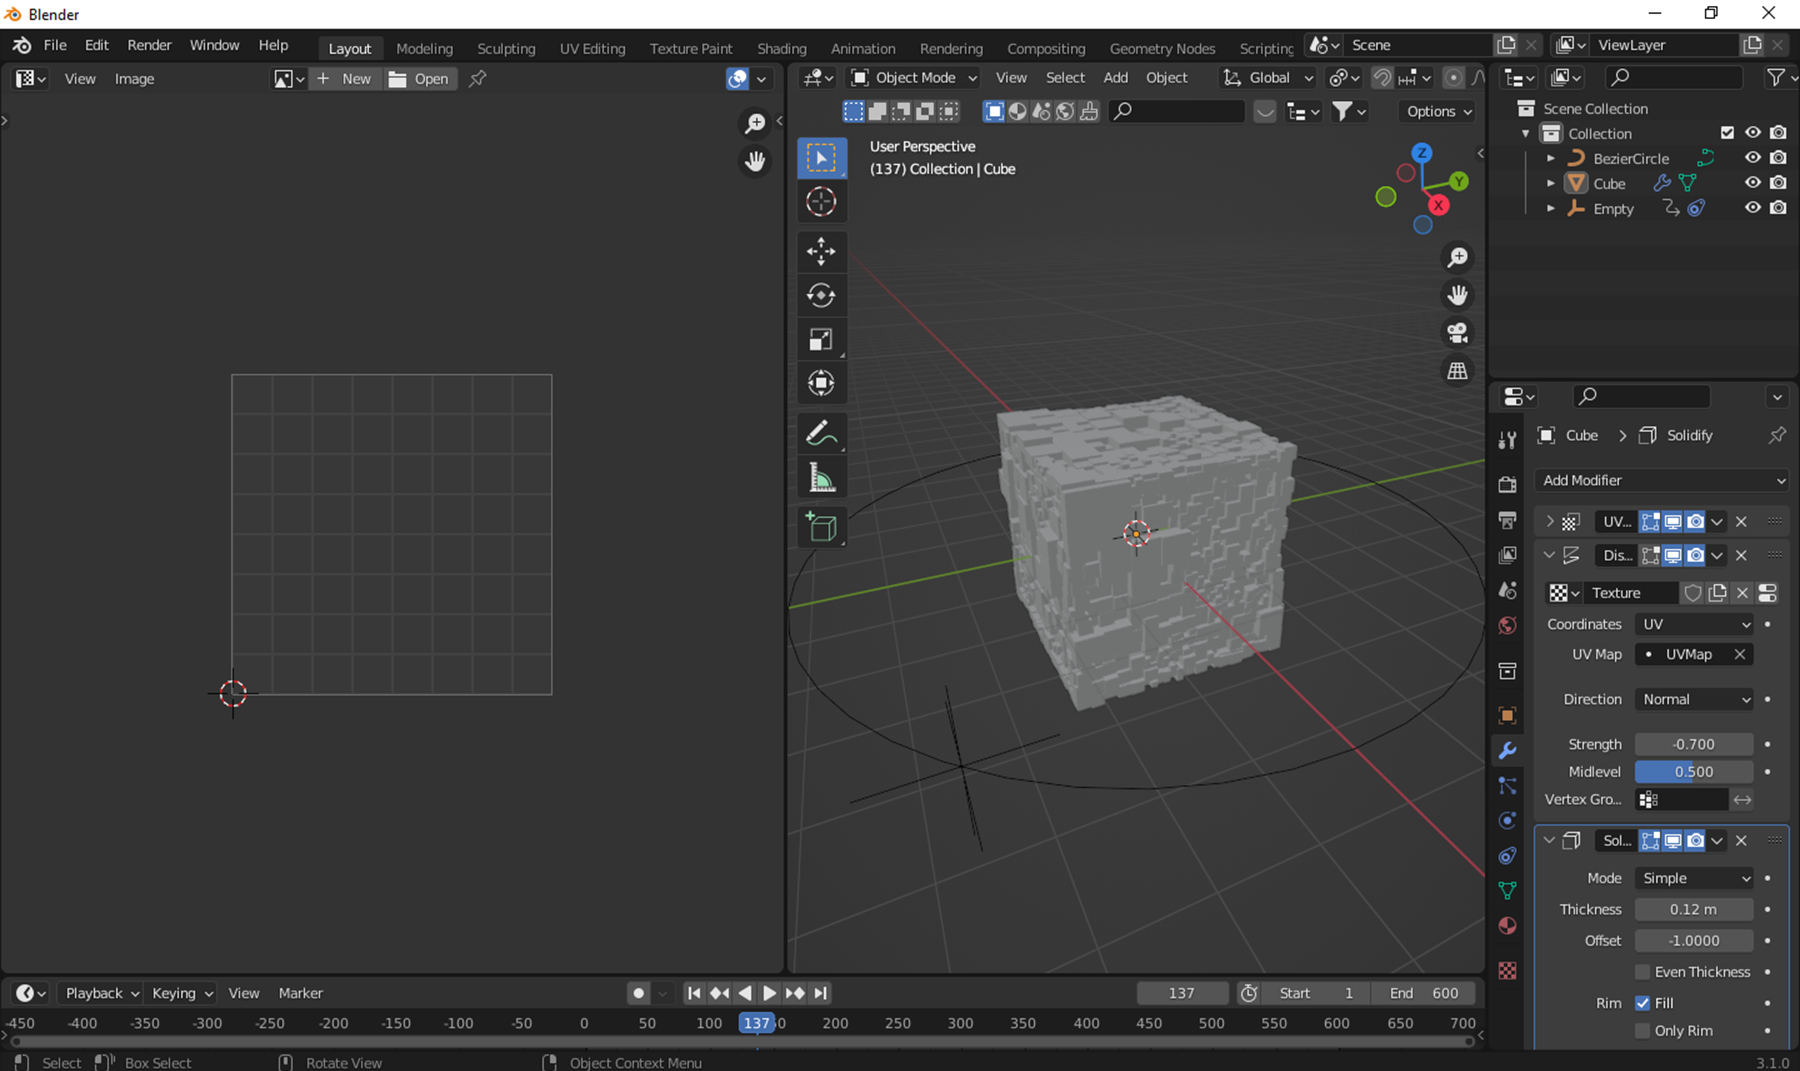The height and width of the screenshot is (1071, 1800).
Task: Open the Render menu
Action: coord(149,45)
